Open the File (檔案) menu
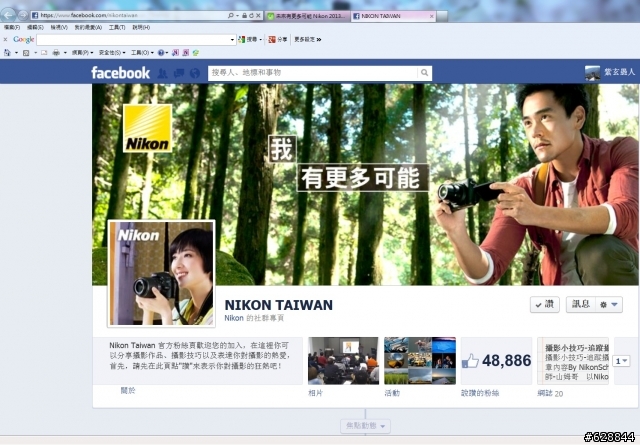The width and height of the screenshot is (640, 445). (x=12, y=27)
